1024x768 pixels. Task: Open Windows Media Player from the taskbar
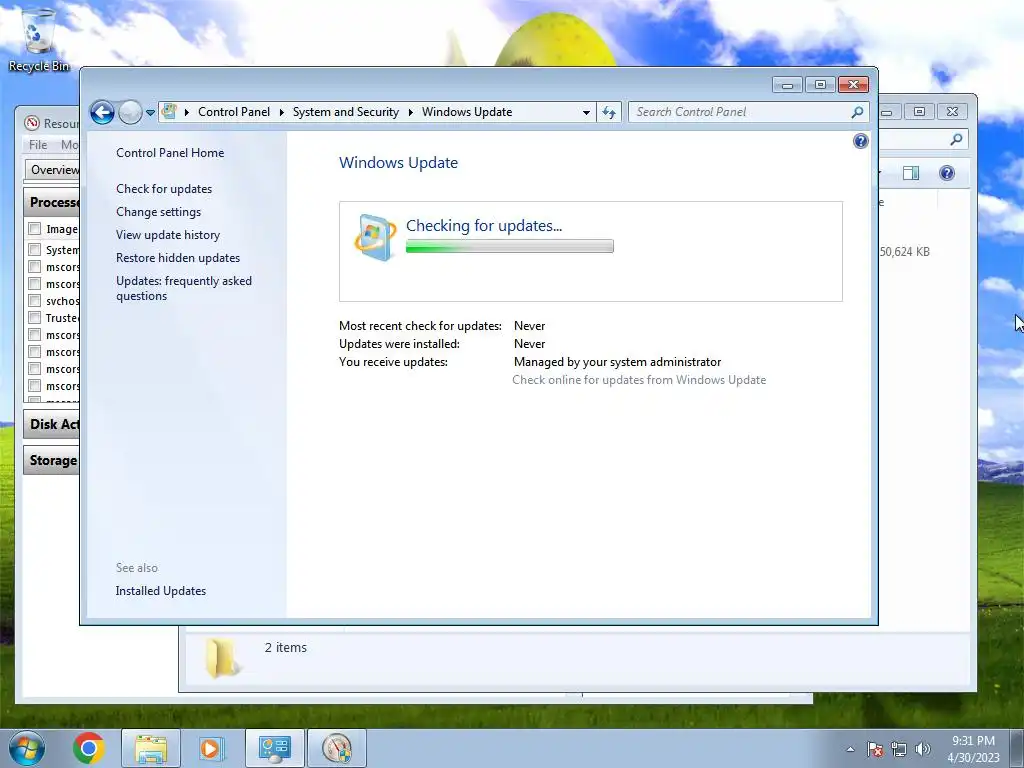(210, 748)
